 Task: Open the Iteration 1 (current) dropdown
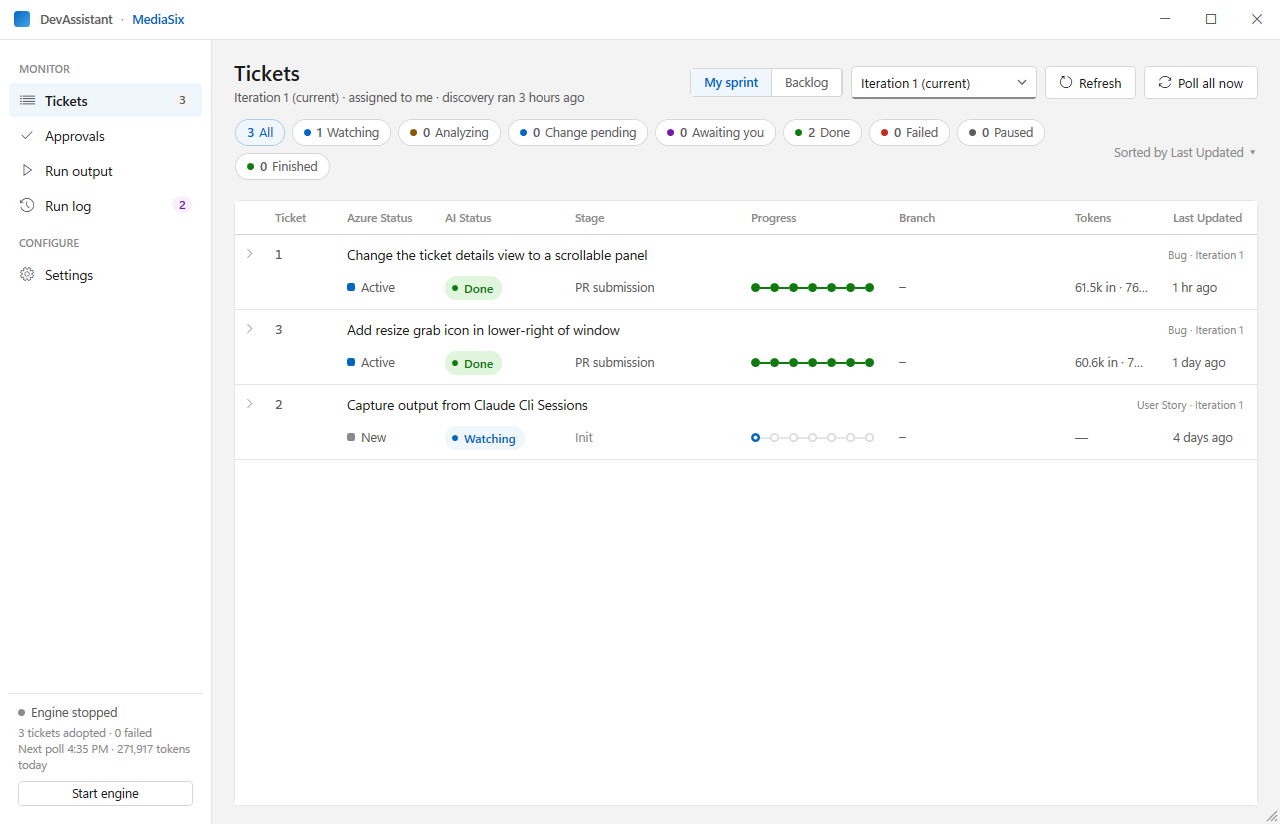944,83
